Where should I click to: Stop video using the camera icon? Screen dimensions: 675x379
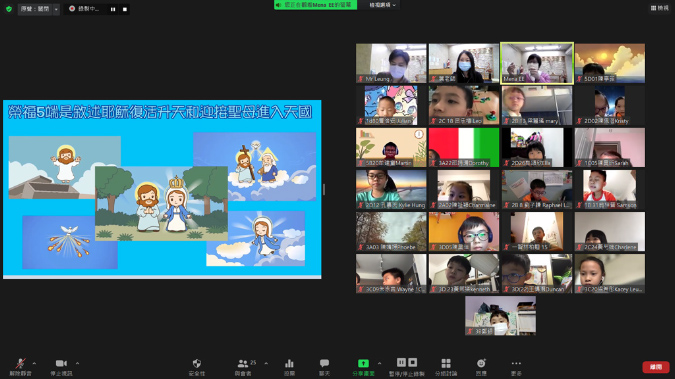61,367
